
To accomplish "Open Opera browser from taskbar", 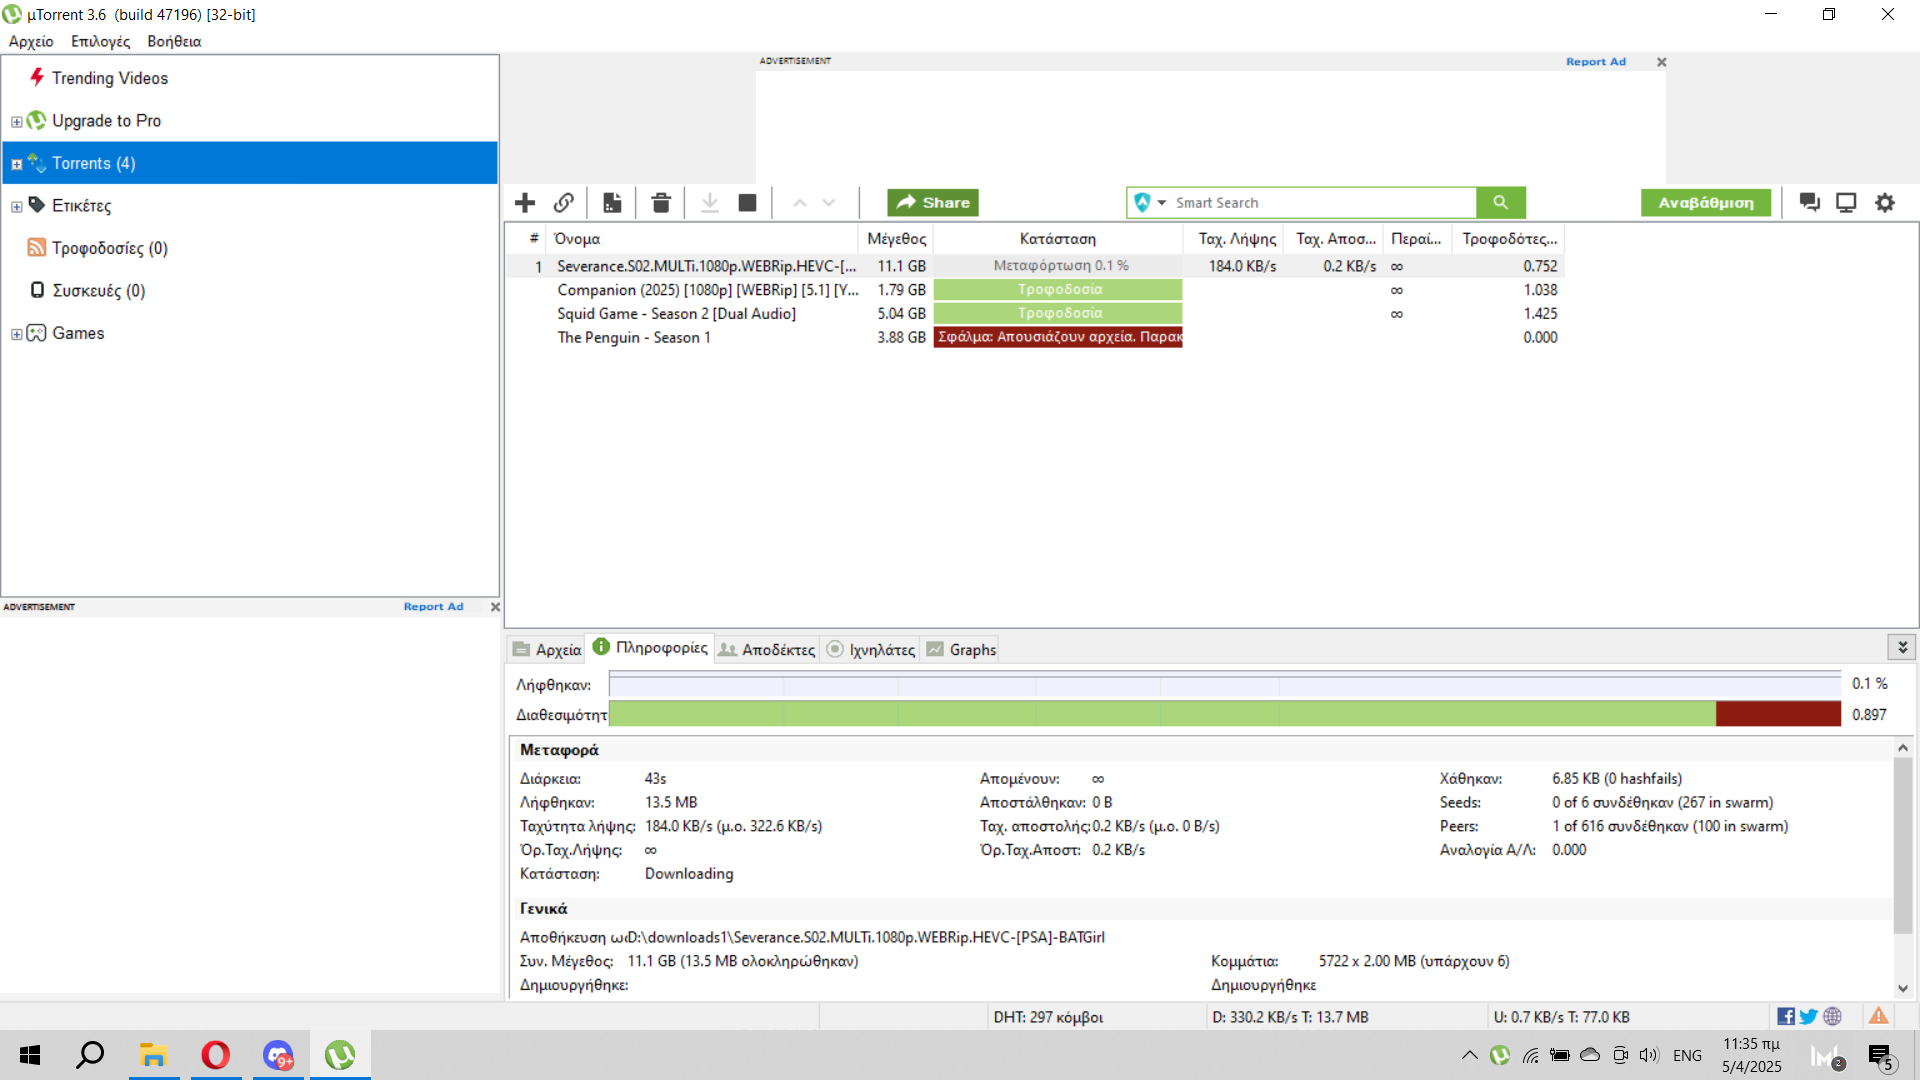I will [x=216, y=1055].
